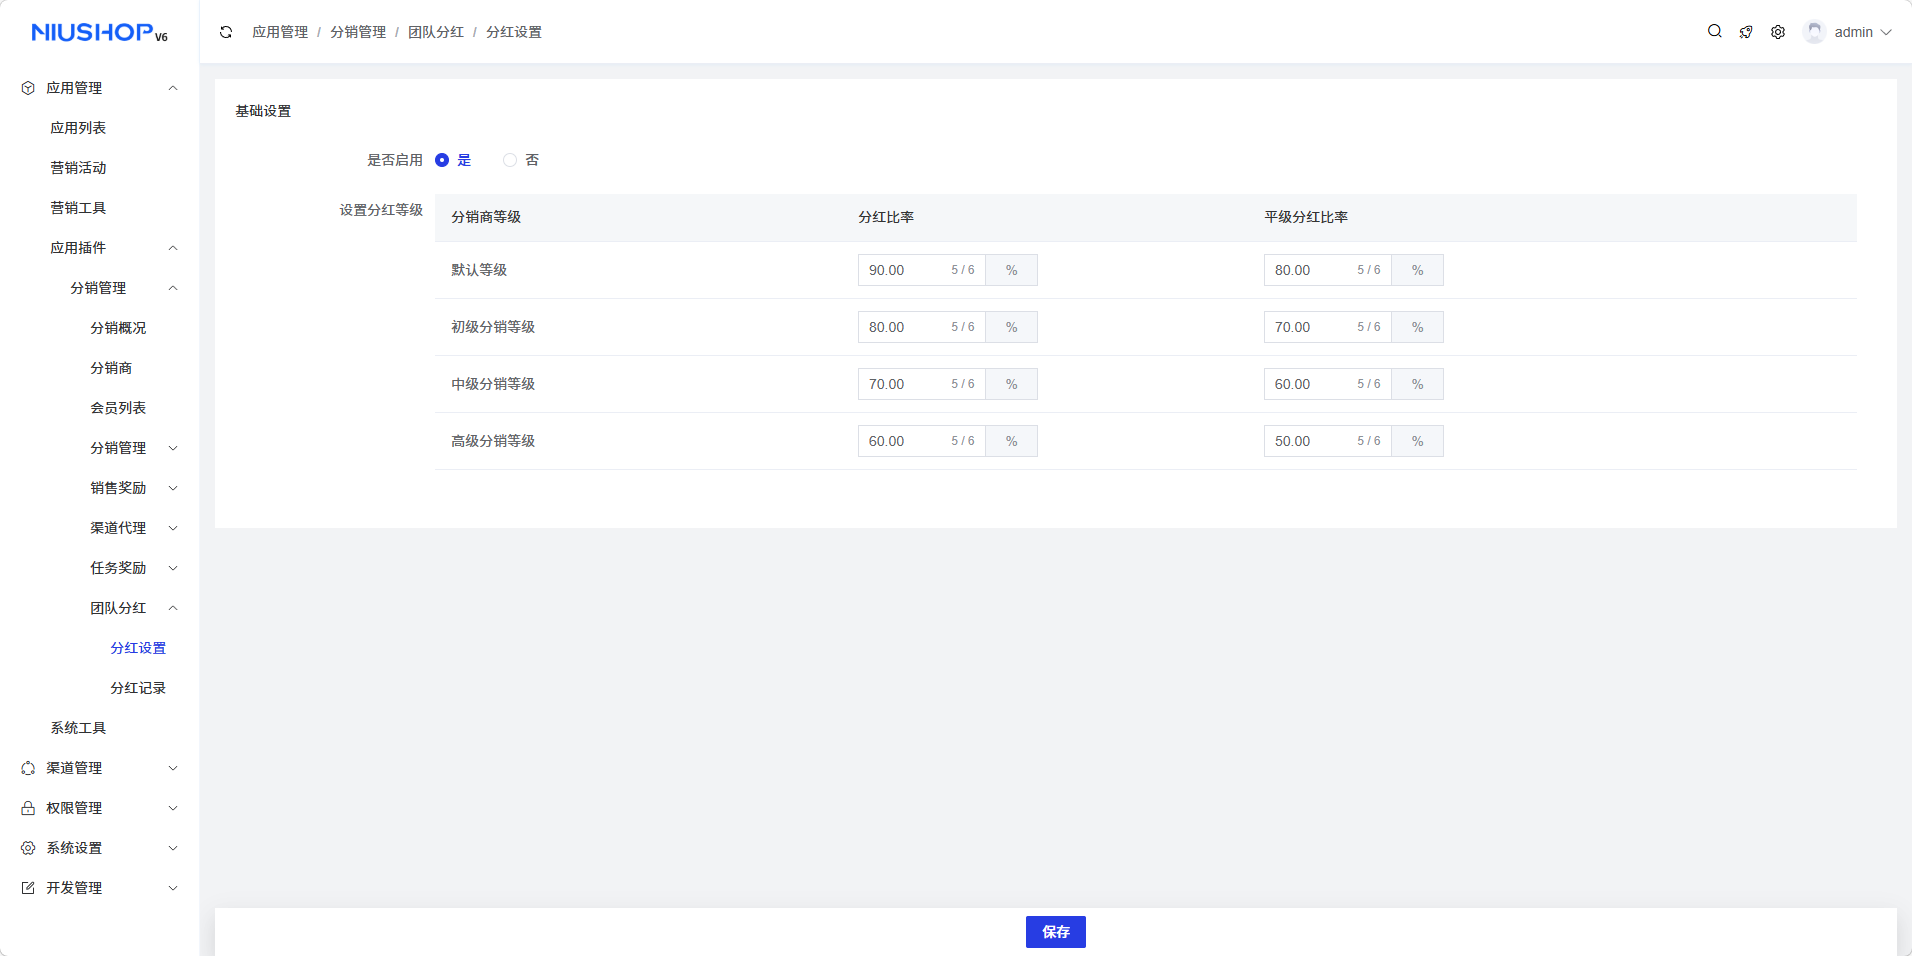Collapse the 应用管理 sidebar menu
The width and height of the screenshot is (1912, 956).
pyautogui.click(x=173, y=88)
